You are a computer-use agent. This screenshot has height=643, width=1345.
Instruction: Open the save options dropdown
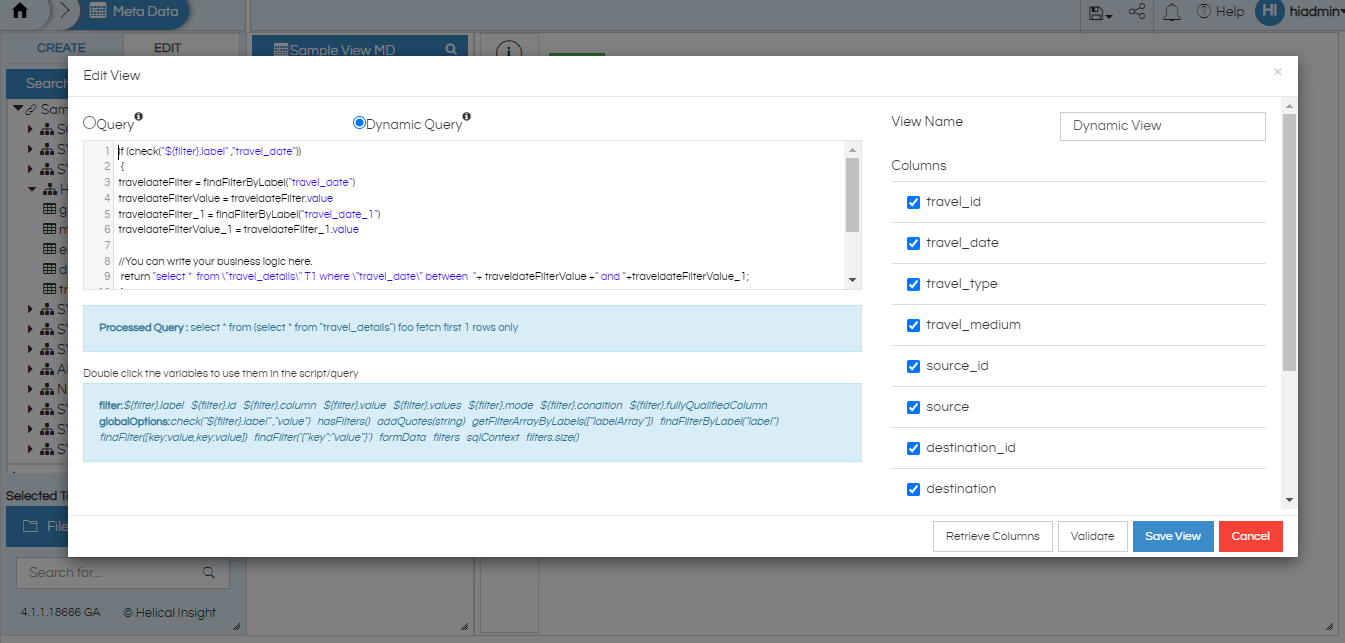(1100, 13)
